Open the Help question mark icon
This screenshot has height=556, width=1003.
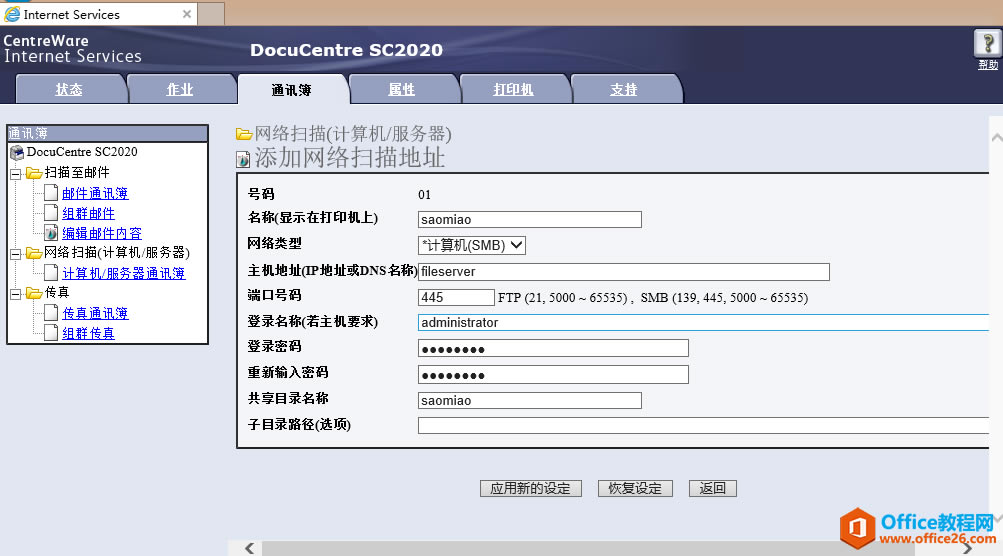pyautogui.click(x=988, y=44)
